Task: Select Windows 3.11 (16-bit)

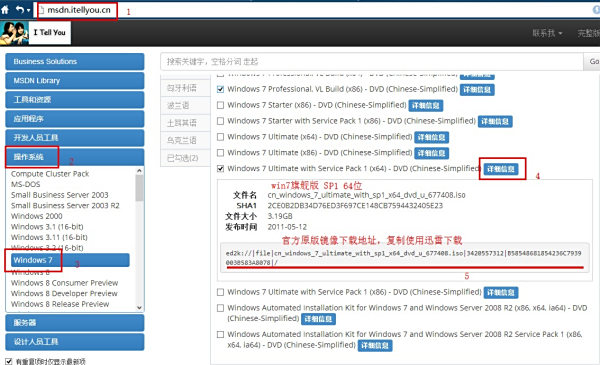Action: click(49, 237)
